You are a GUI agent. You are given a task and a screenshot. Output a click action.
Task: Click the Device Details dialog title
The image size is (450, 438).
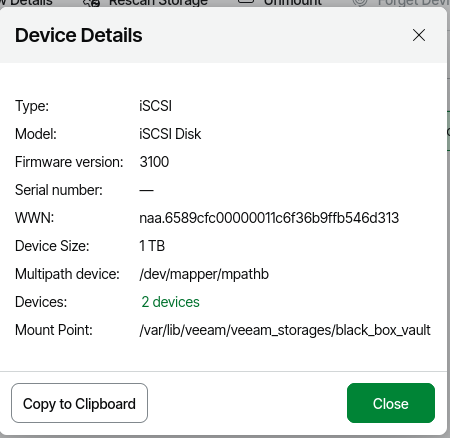point(79,35)
